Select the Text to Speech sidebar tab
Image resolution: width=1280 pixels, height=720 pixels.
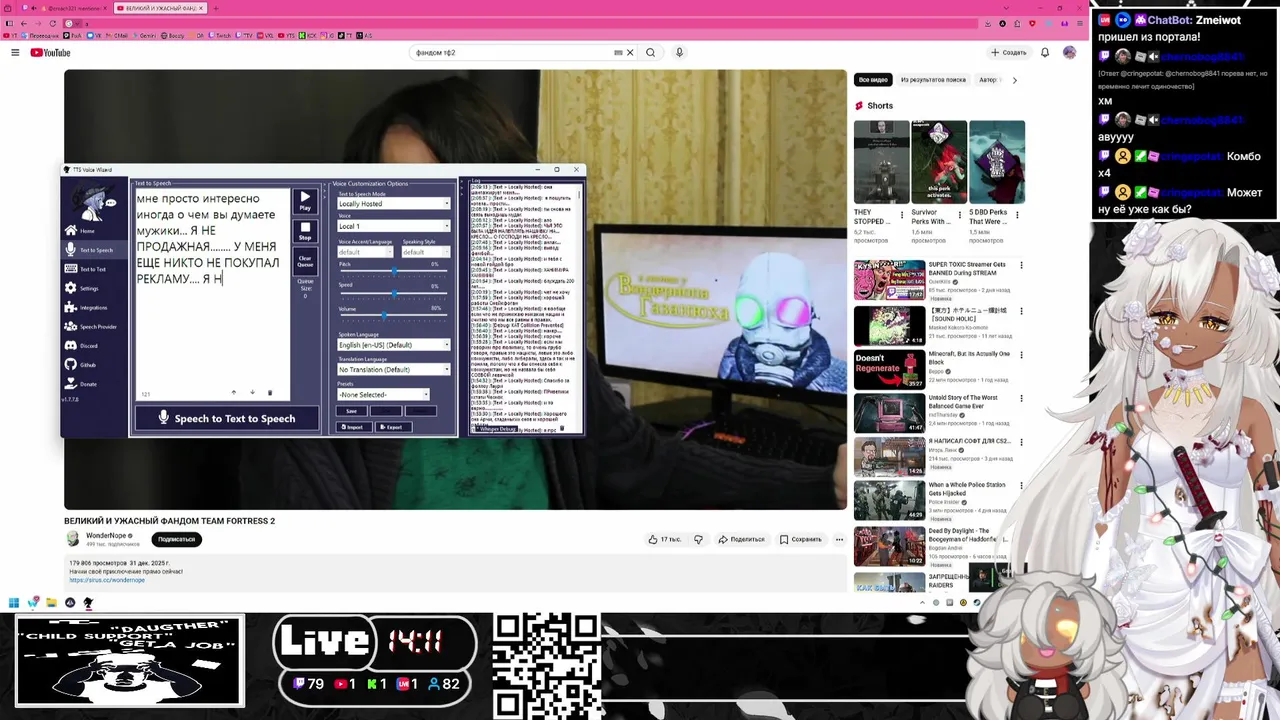coord(94,250)
